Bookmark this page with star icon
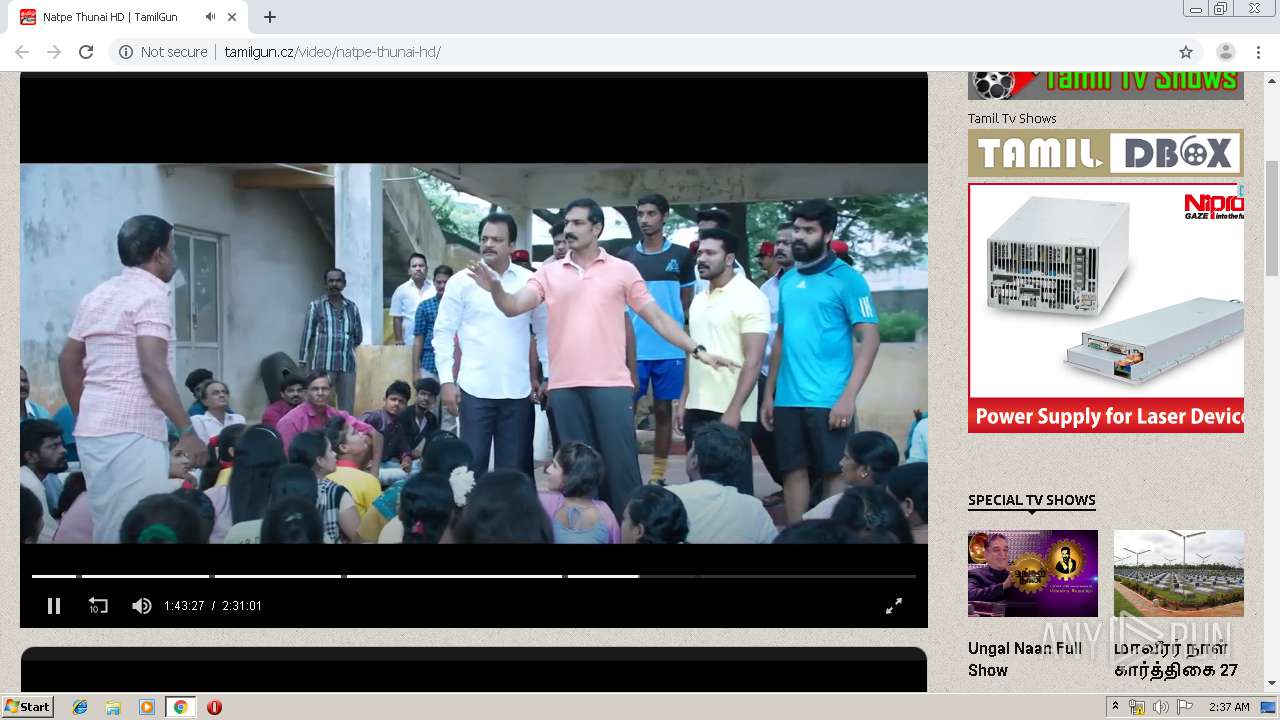Image resolution: width=1280 pixels, height=720 pixels. tap(1186, 52)
